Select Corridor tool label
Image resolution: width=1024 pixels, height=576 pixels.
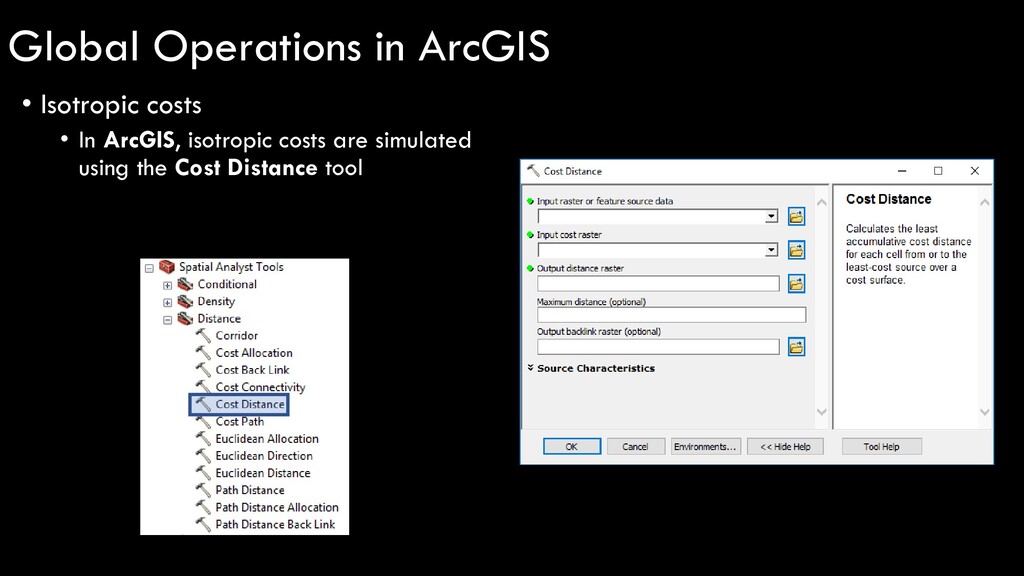pos(237,336)
